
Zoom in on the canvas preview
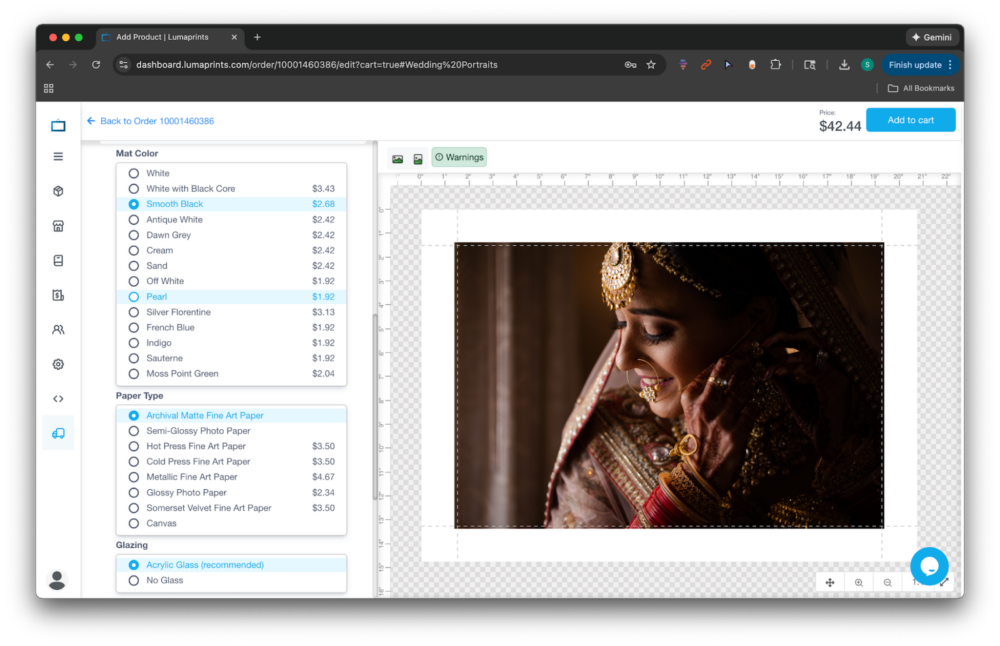tap(858, 582)
